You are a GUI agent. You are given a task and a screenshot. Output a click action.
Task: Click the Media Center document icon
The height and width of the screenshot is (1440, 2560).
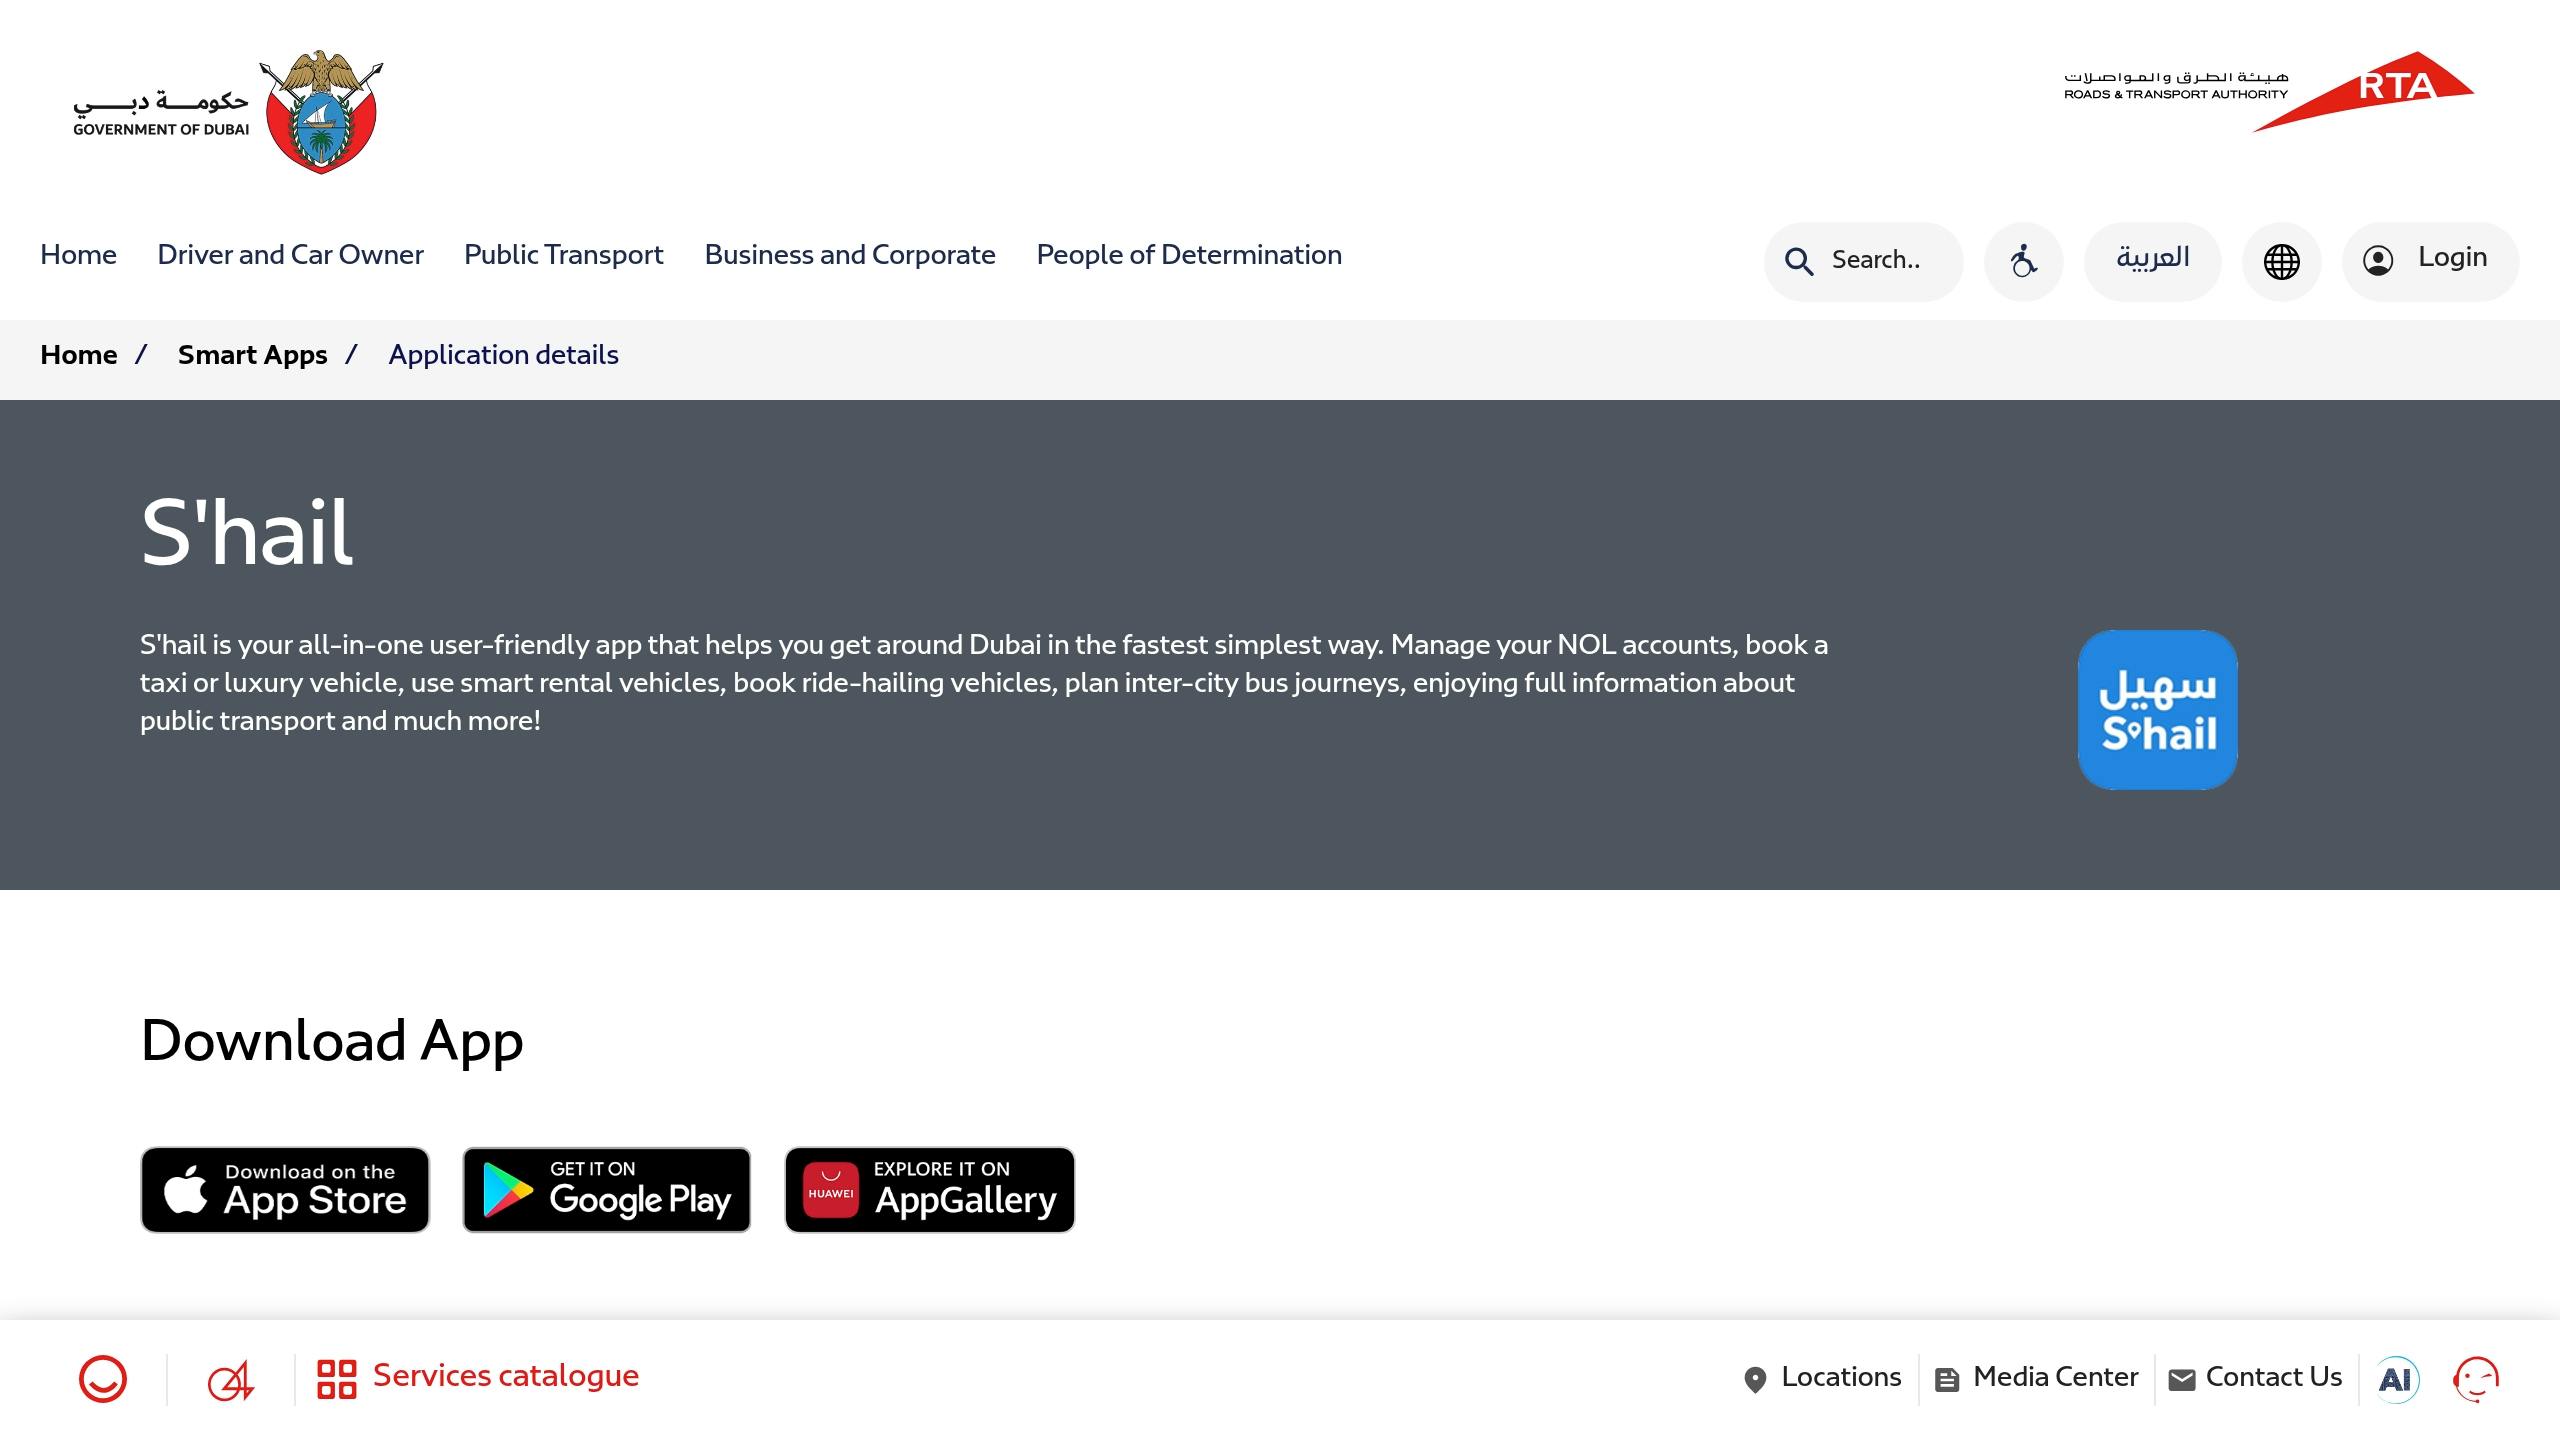pos(1947,1380)
